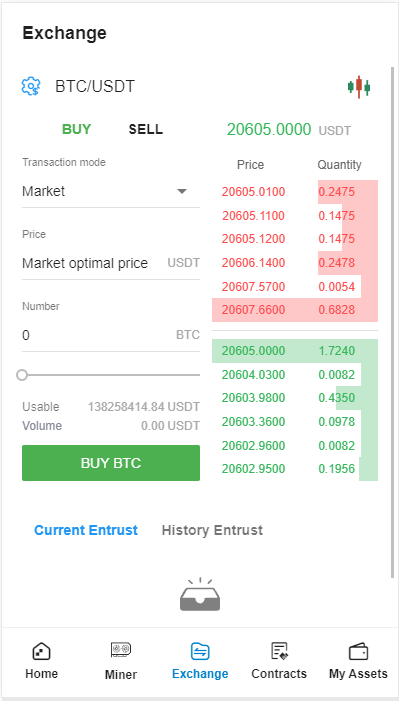Viewport: 399px width, 701px height.
Task: Switch to the SELL side
Action: pos(146,129)
